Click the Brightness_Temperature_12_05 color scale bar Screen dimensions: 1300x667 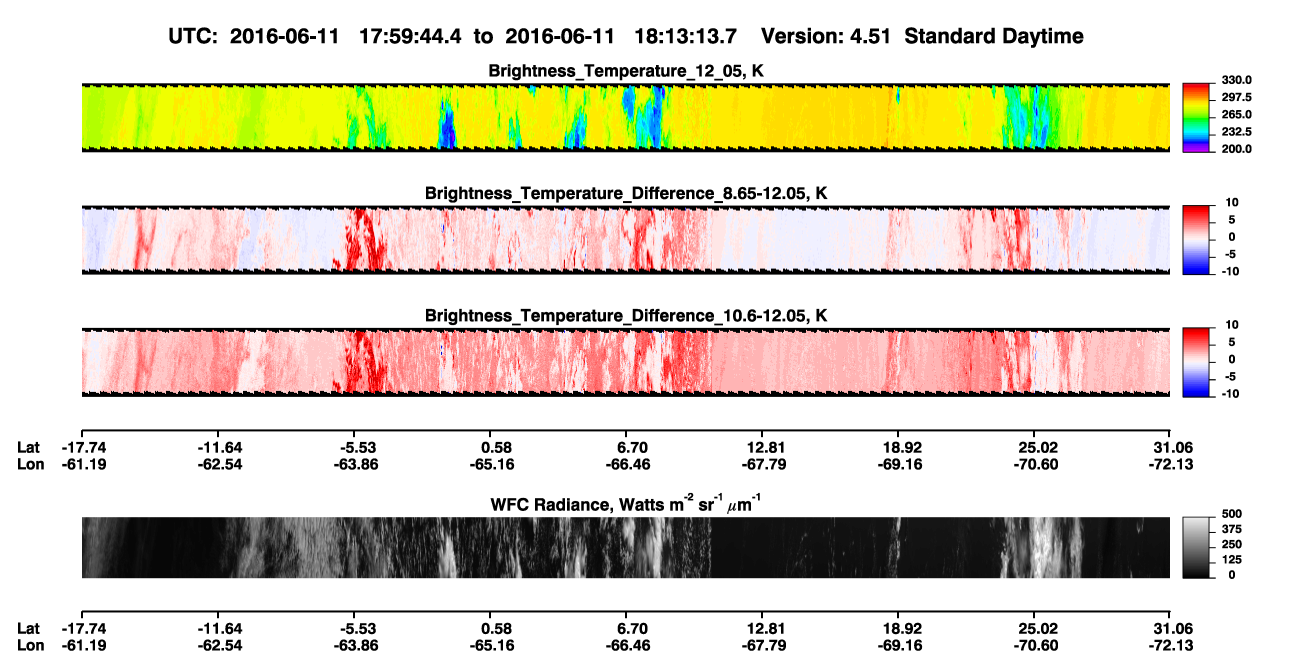tap(1194, 117)
